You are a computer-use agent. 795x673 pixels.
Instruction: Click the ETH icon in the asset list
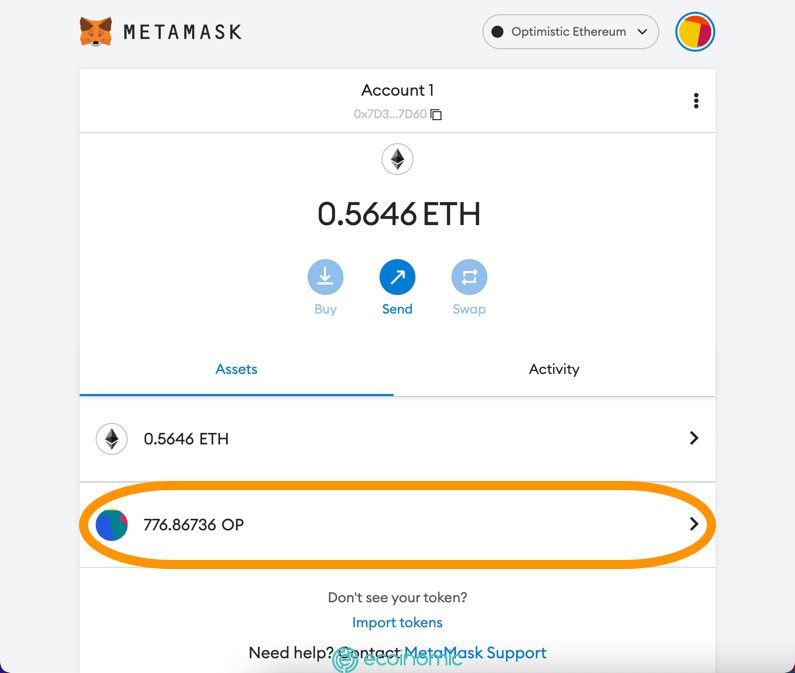tap(112, 439)
